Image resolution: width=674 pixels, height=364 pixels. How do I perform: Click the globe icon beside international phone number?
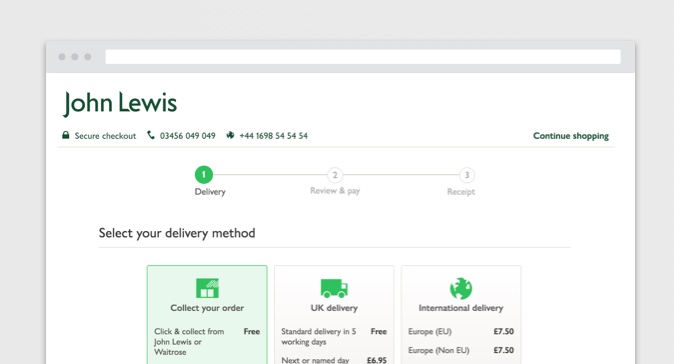pos(230,135)
